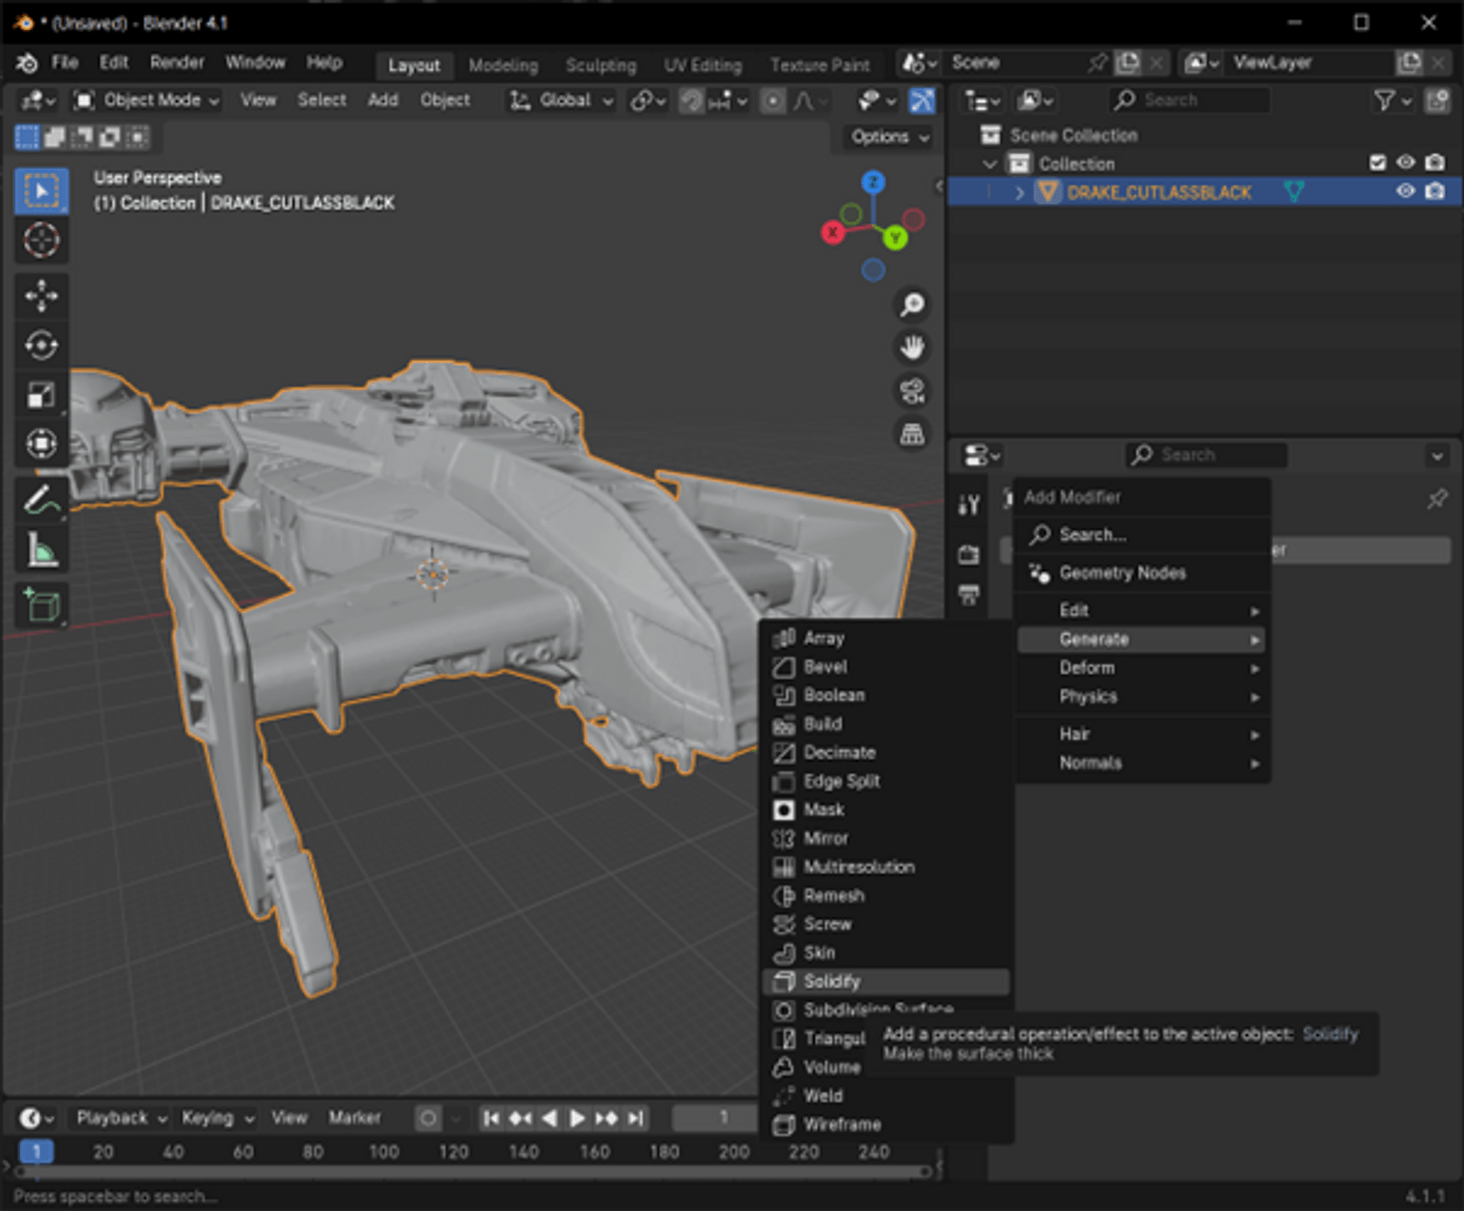This screenshot has height=1211, width=1464.
Task: Click the camera view icon in viewport
Action: (x=911, y=391)
